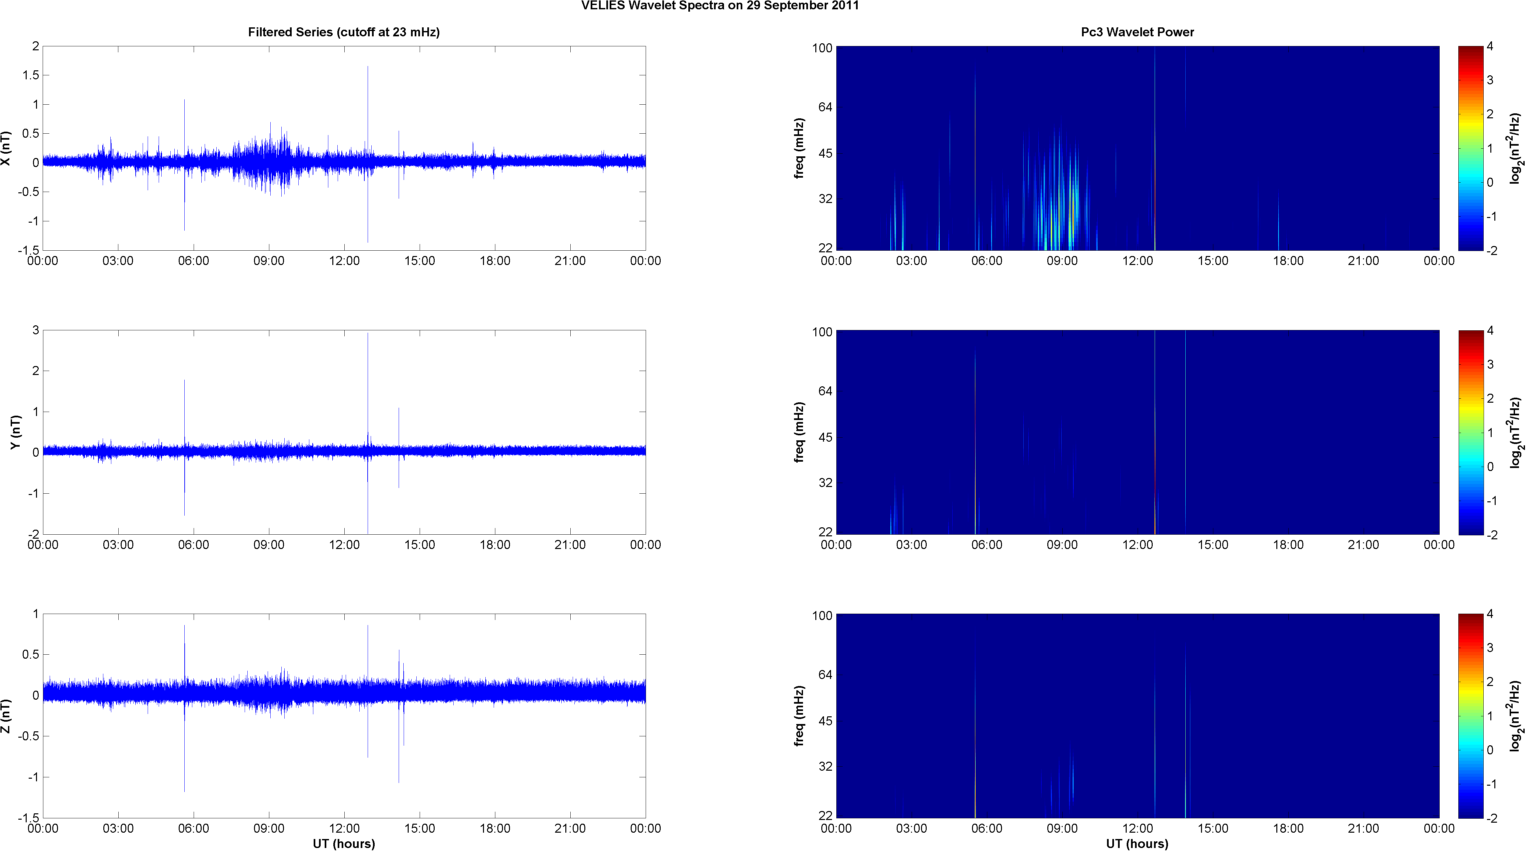The image size is (1526, 851).
Task: Click the bottom colorbar's 'log2(nT²/Hz)' label
Action: pos(1517,716)
